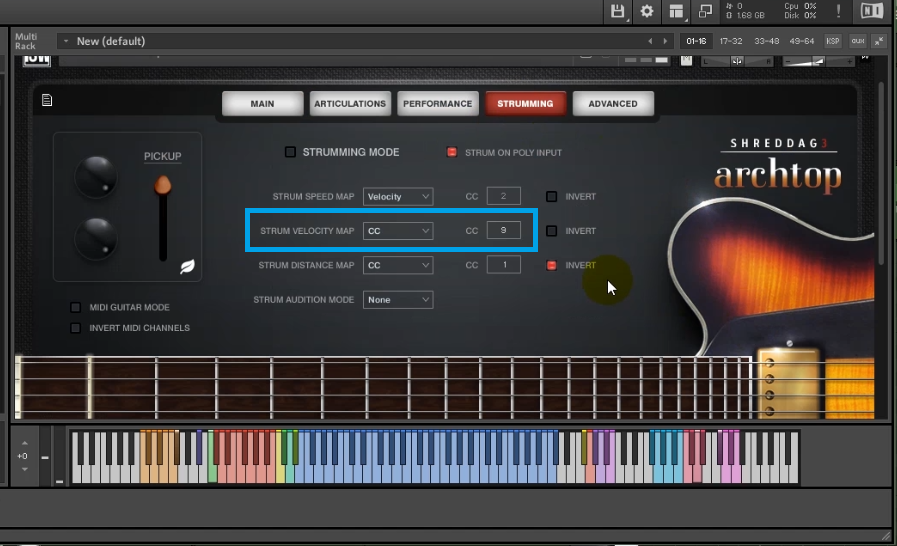Click the lower pickup tone knob
Viewport: 897px width, 546px height.
[x=96, y=239]
